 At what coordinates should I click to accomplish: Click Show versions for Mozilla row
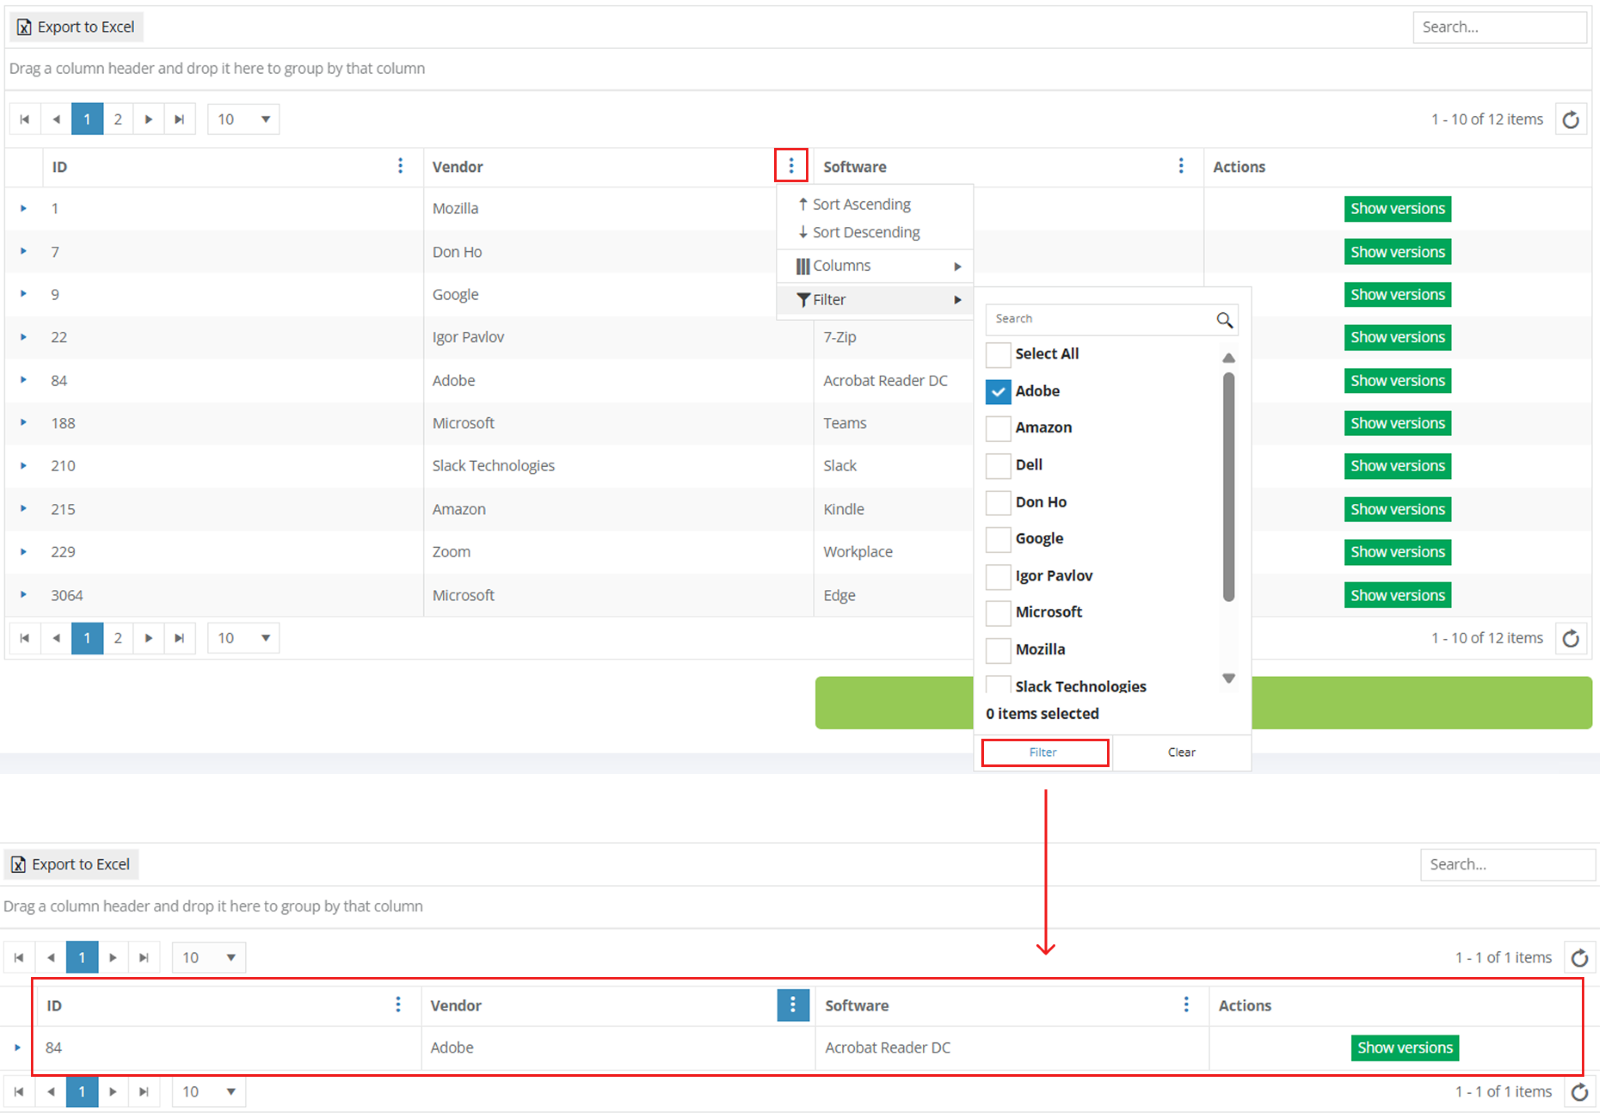point(1397,209)
